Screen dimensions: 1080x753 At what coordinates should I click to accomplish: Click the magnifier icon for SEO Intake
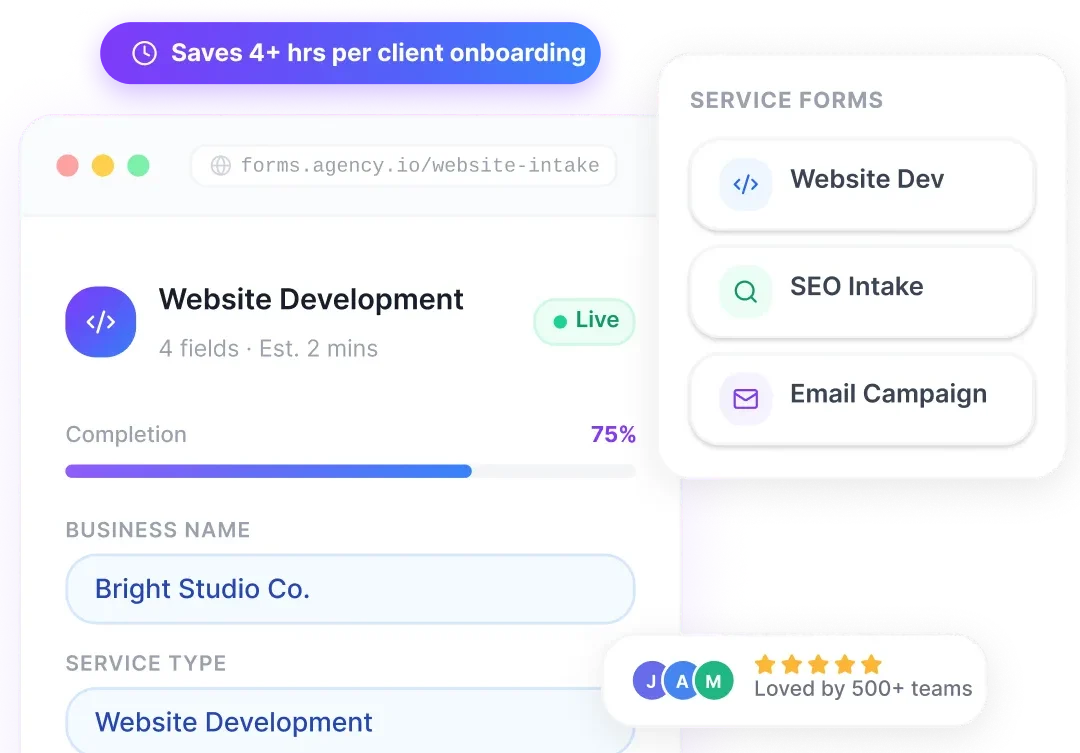click(x=746, y=291)
